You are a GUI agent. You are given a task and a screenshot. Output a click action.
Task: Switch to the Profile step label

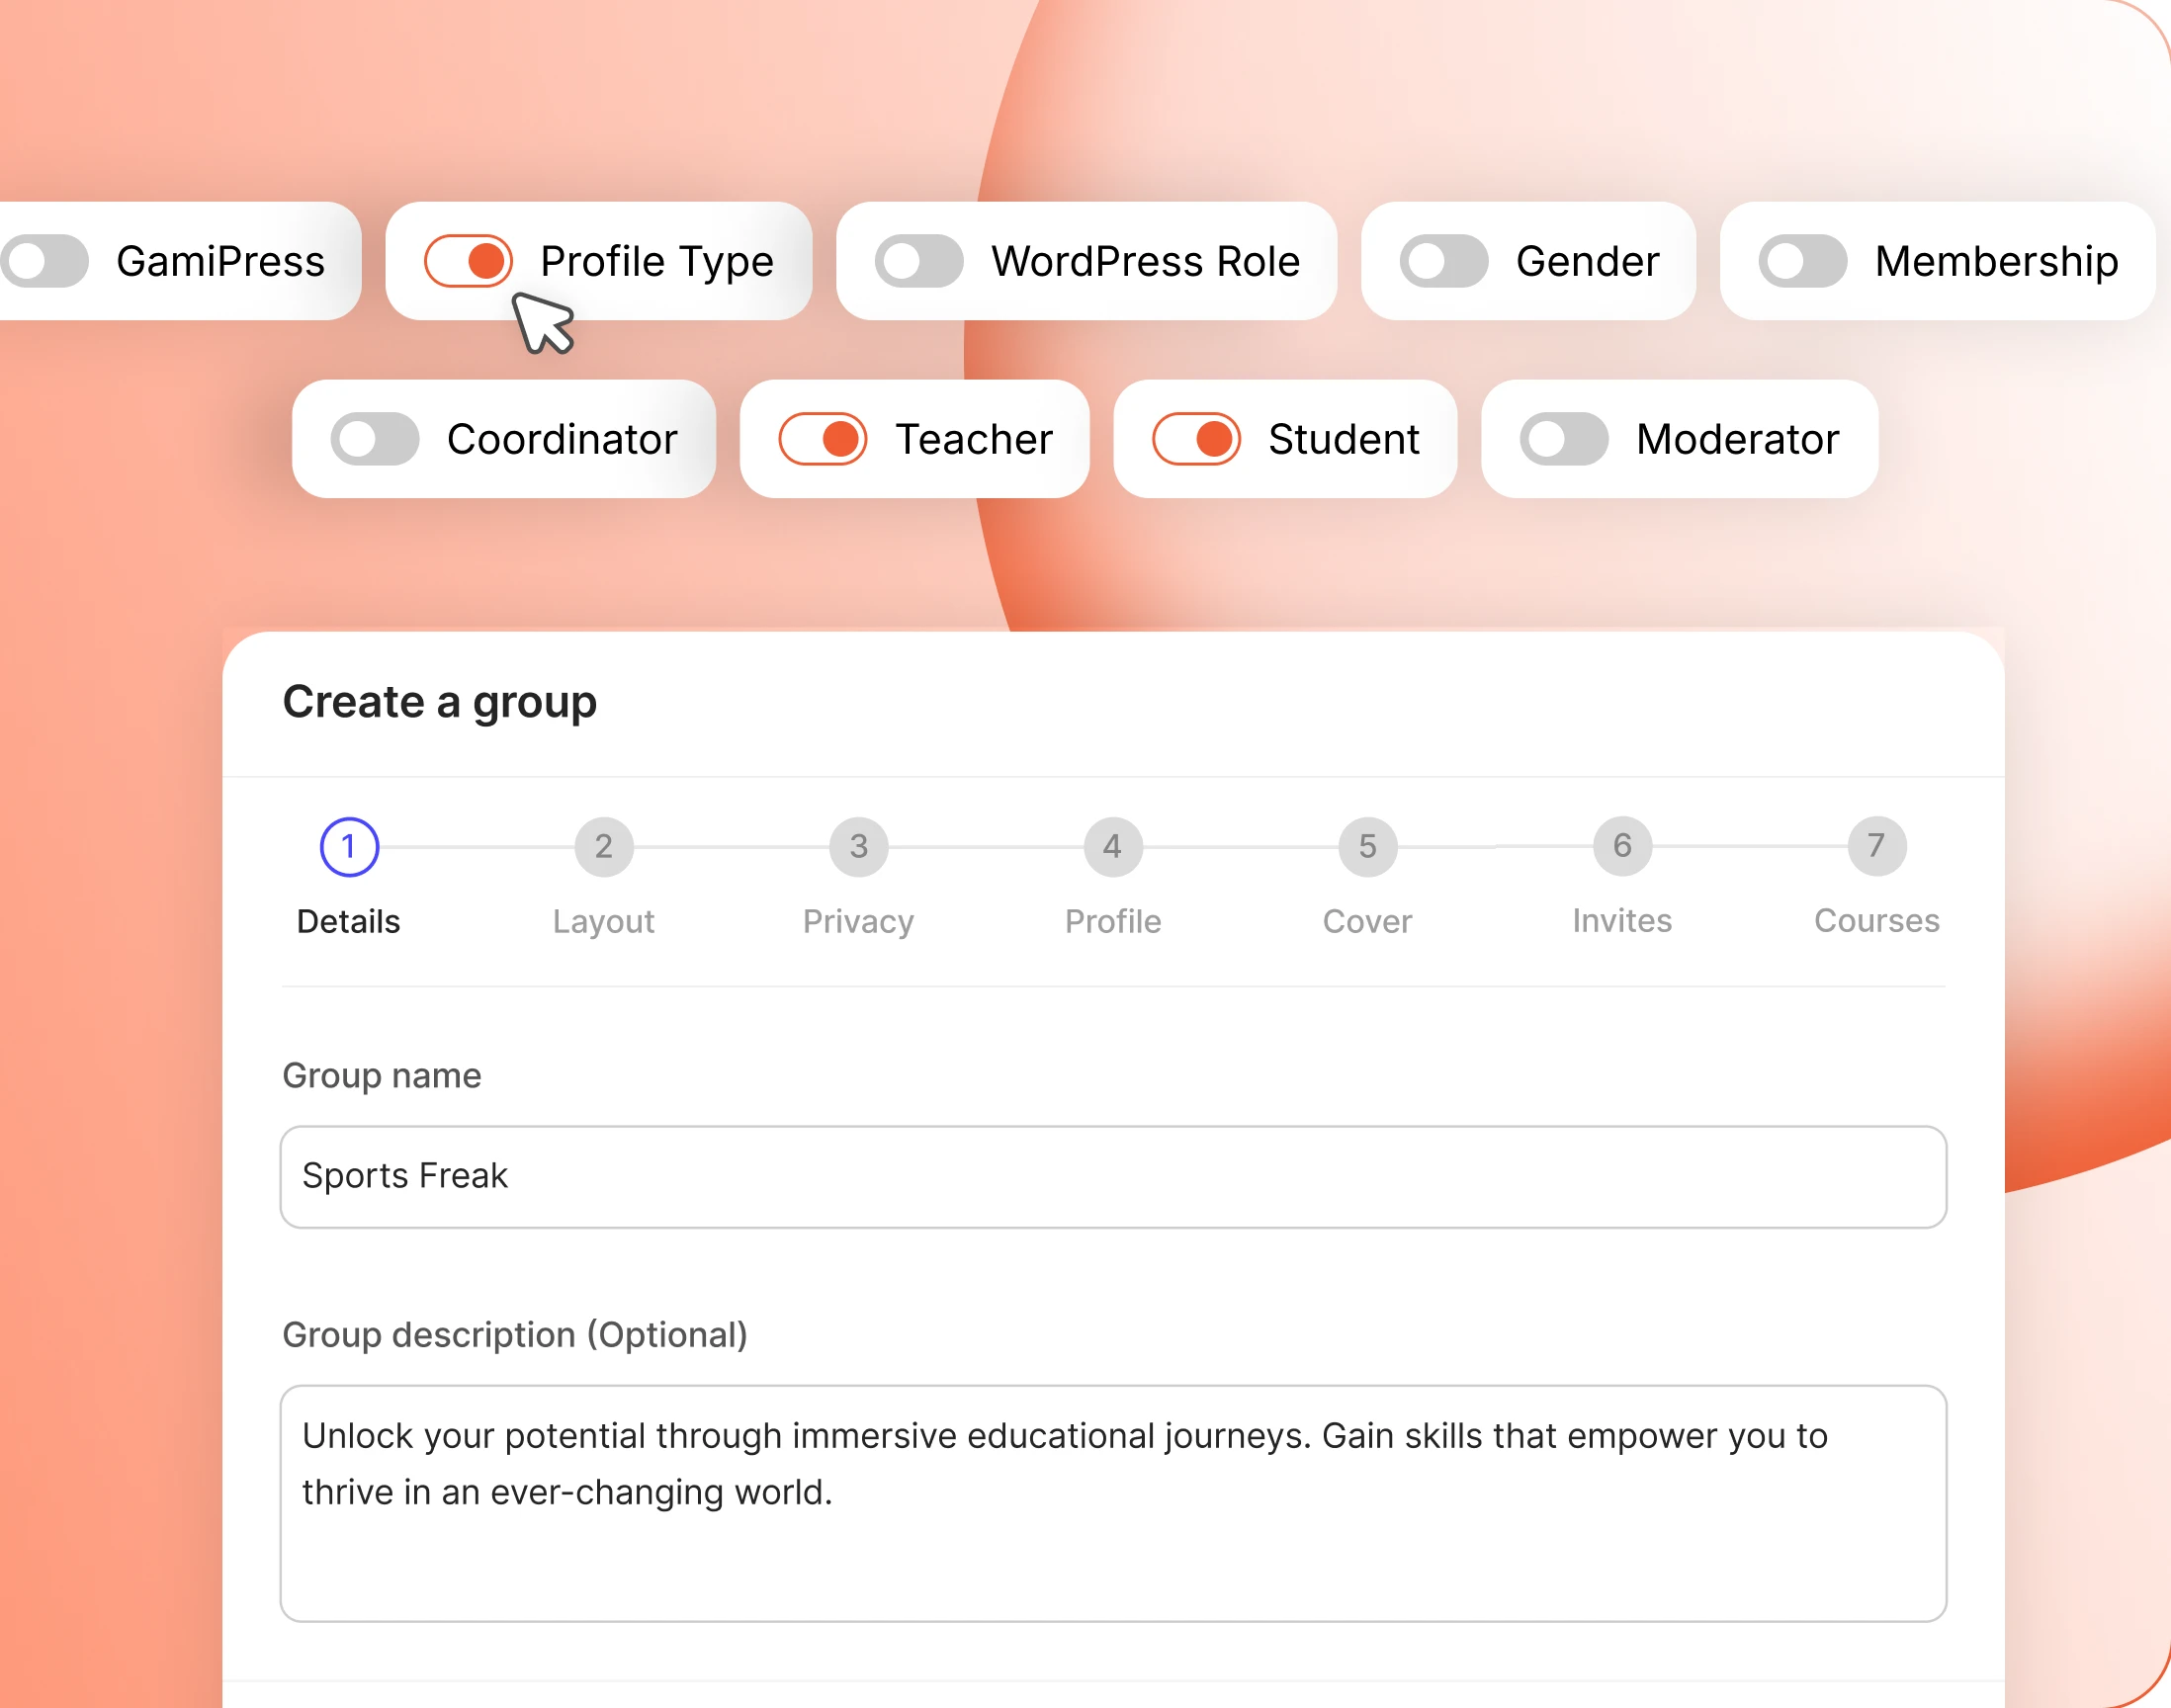pos(1113,921)
